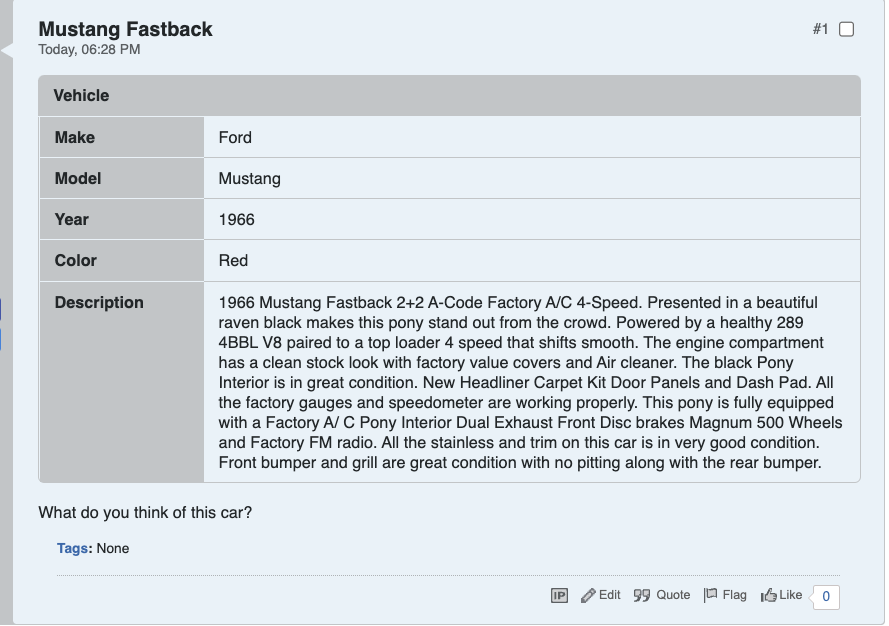
Task: Click the Quote text label
Action: (673, 595)
